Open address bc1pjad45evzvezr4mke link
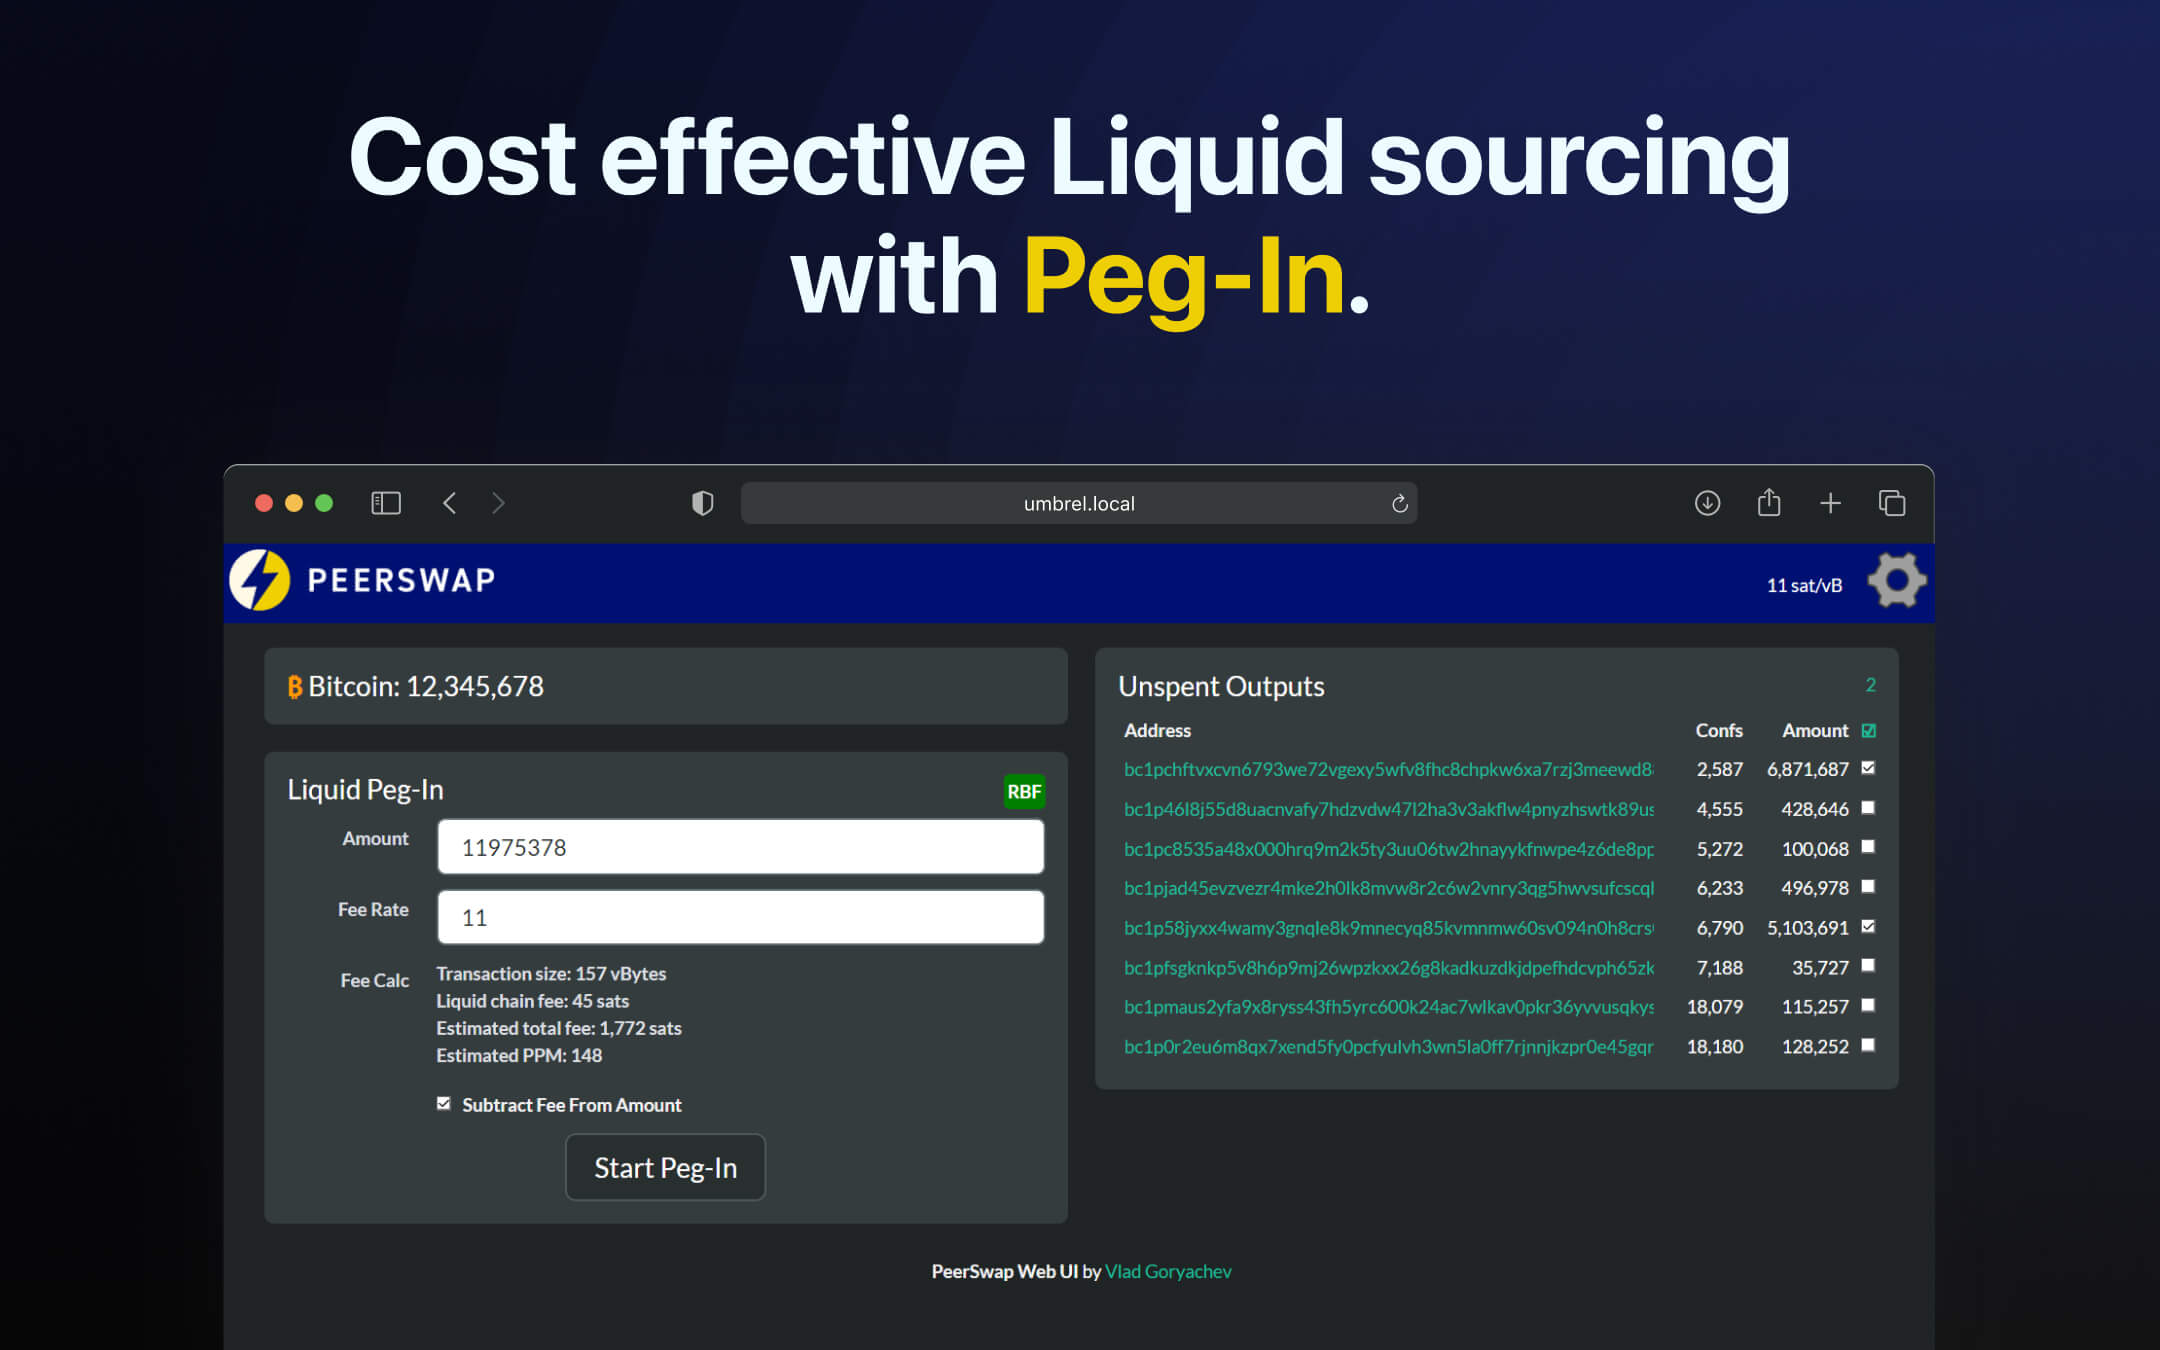Viewport: 2160px width, 1350px height. pos(1388,888)
